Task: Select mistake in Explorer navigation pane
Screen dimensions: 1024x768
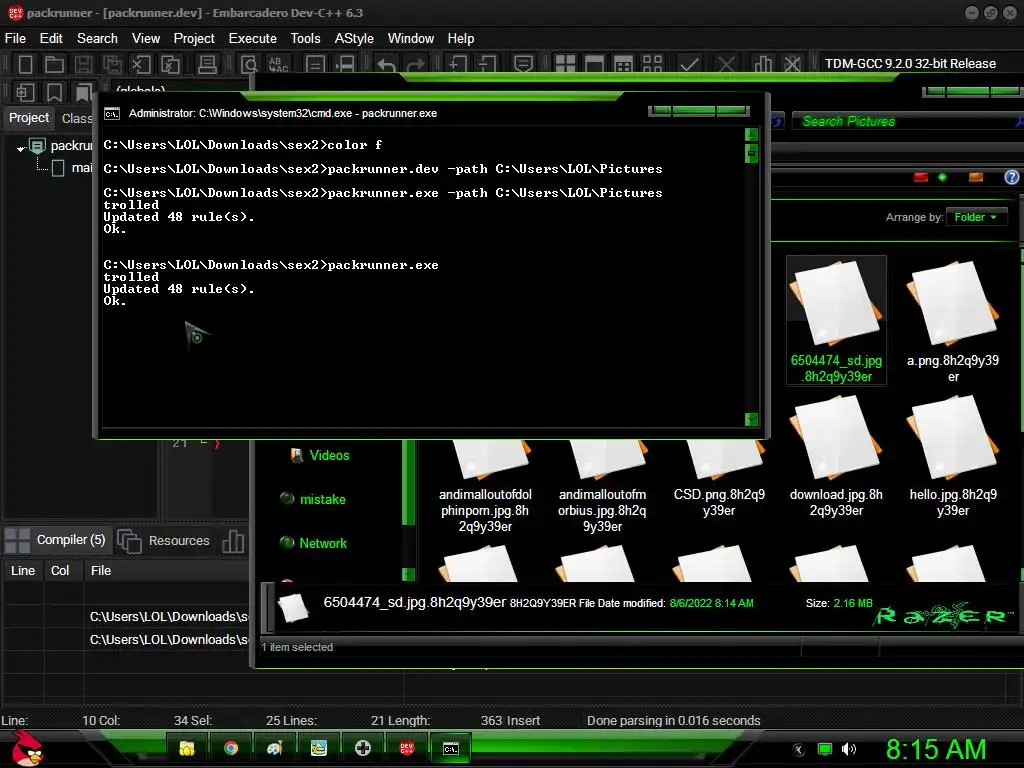Action: [313, 499]
